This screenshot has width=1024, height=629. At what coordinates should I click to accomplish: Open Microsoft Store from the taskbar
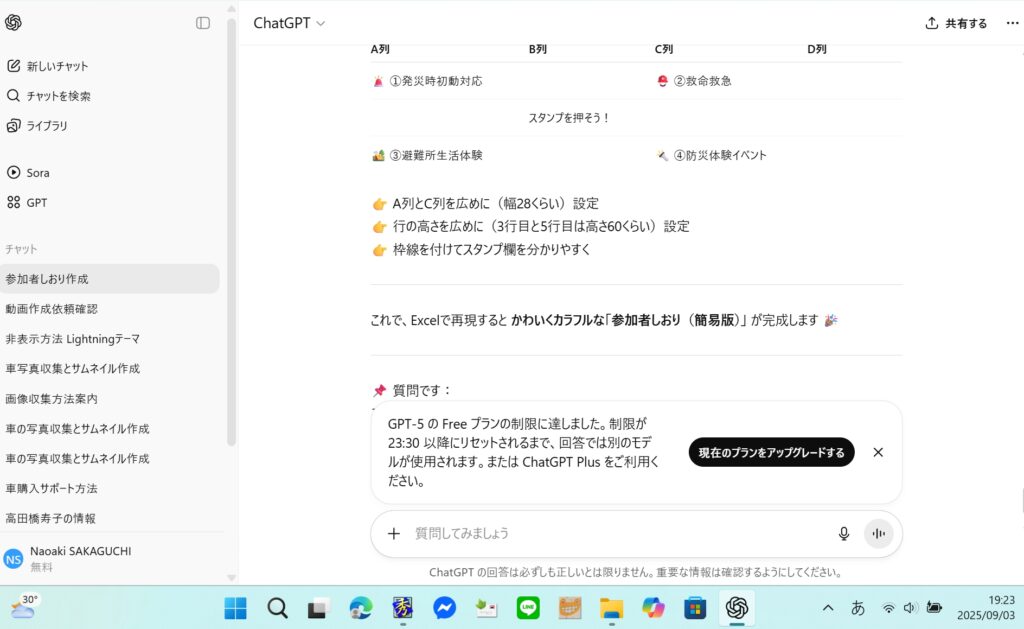click(x=695, y=608)
